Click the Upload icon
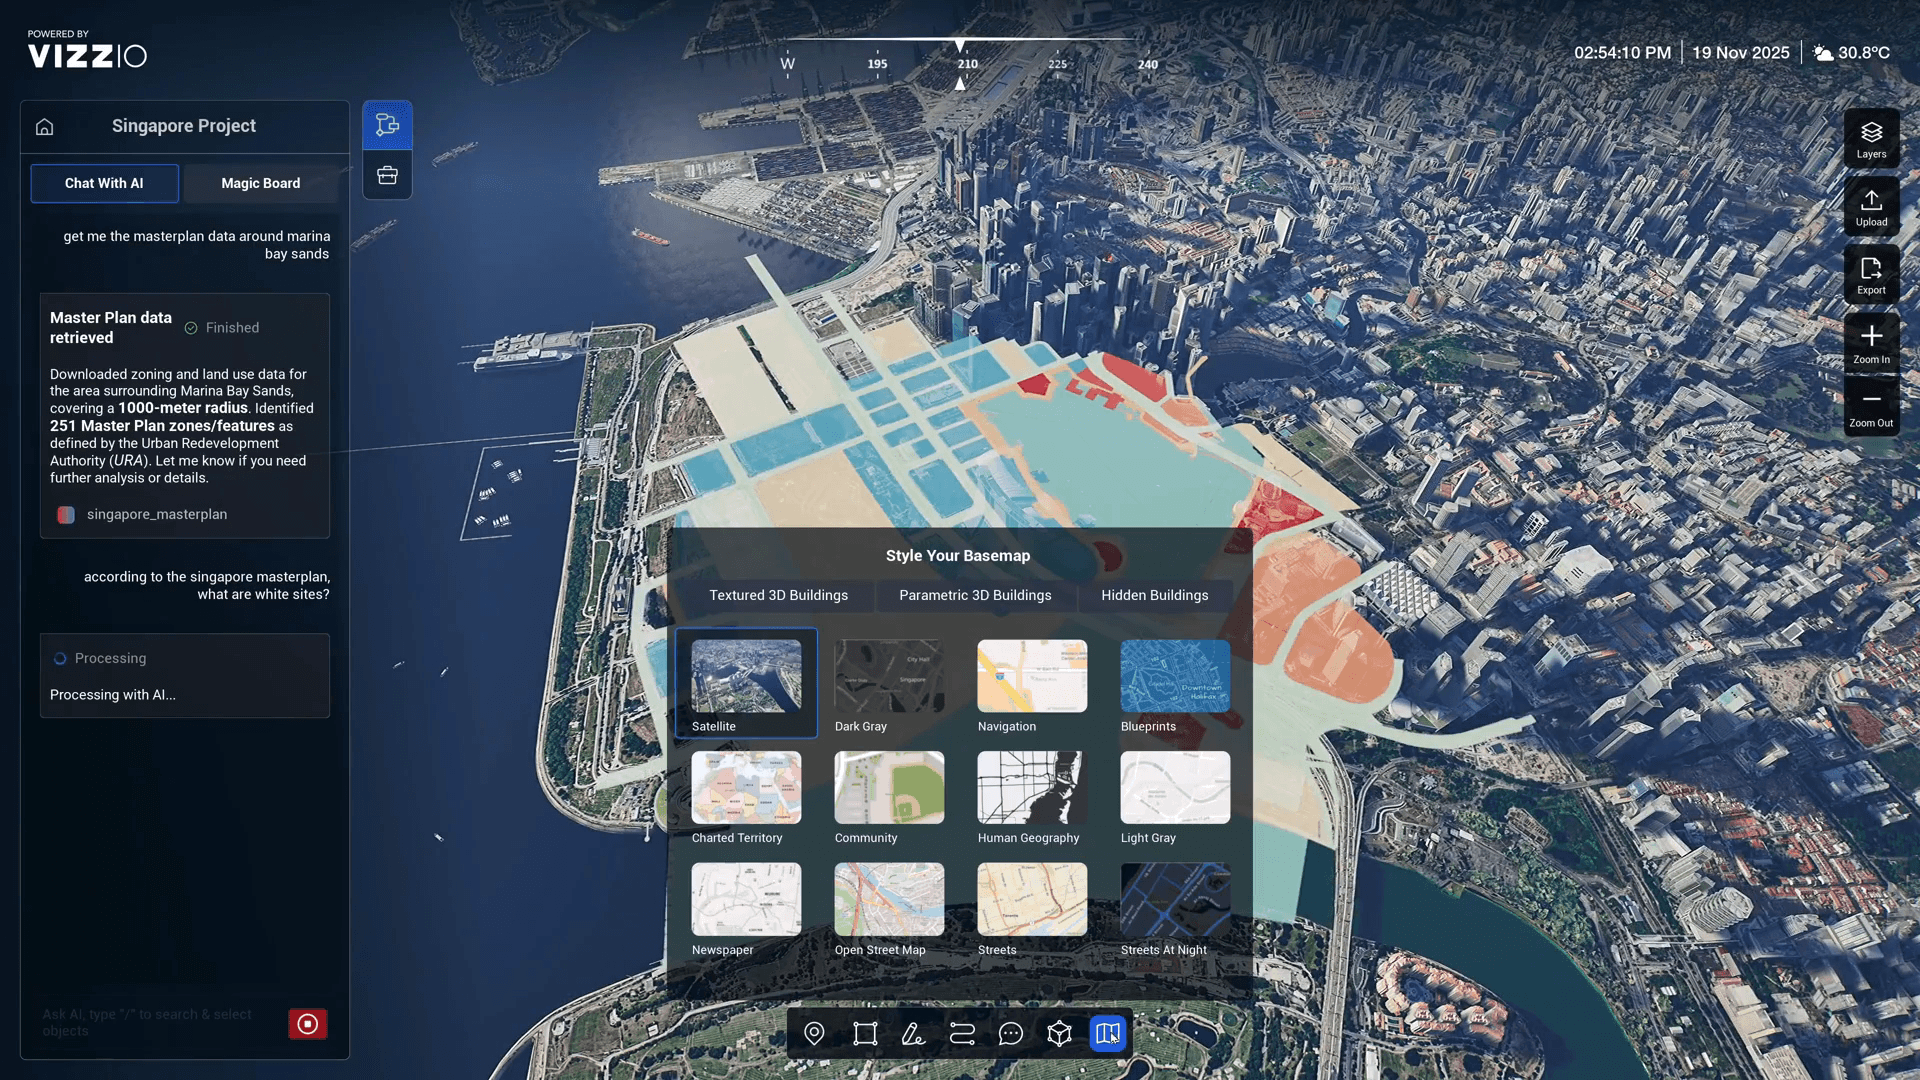 tap(1871, 207)
